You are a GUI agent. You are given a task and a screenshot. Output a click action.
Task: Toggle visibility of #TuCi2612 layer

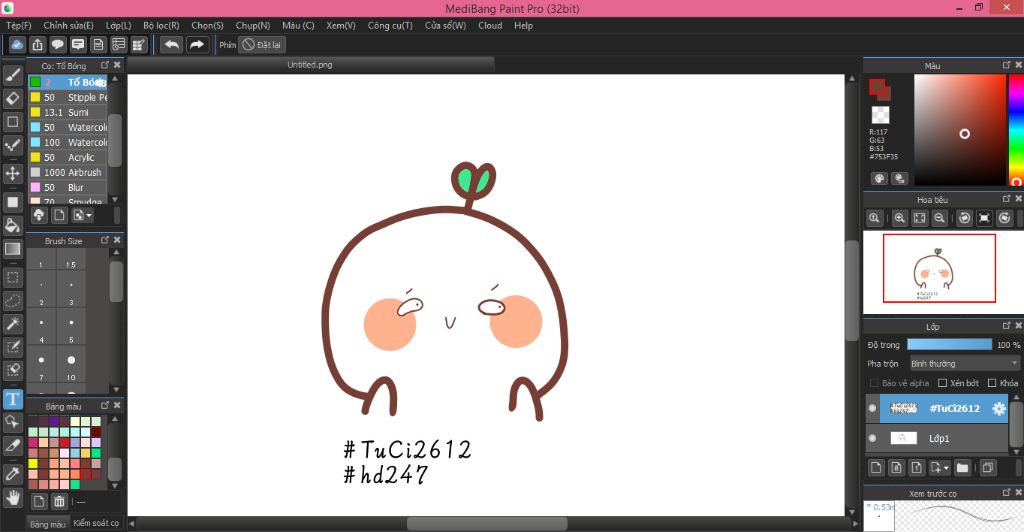click(x=872, y=409)
